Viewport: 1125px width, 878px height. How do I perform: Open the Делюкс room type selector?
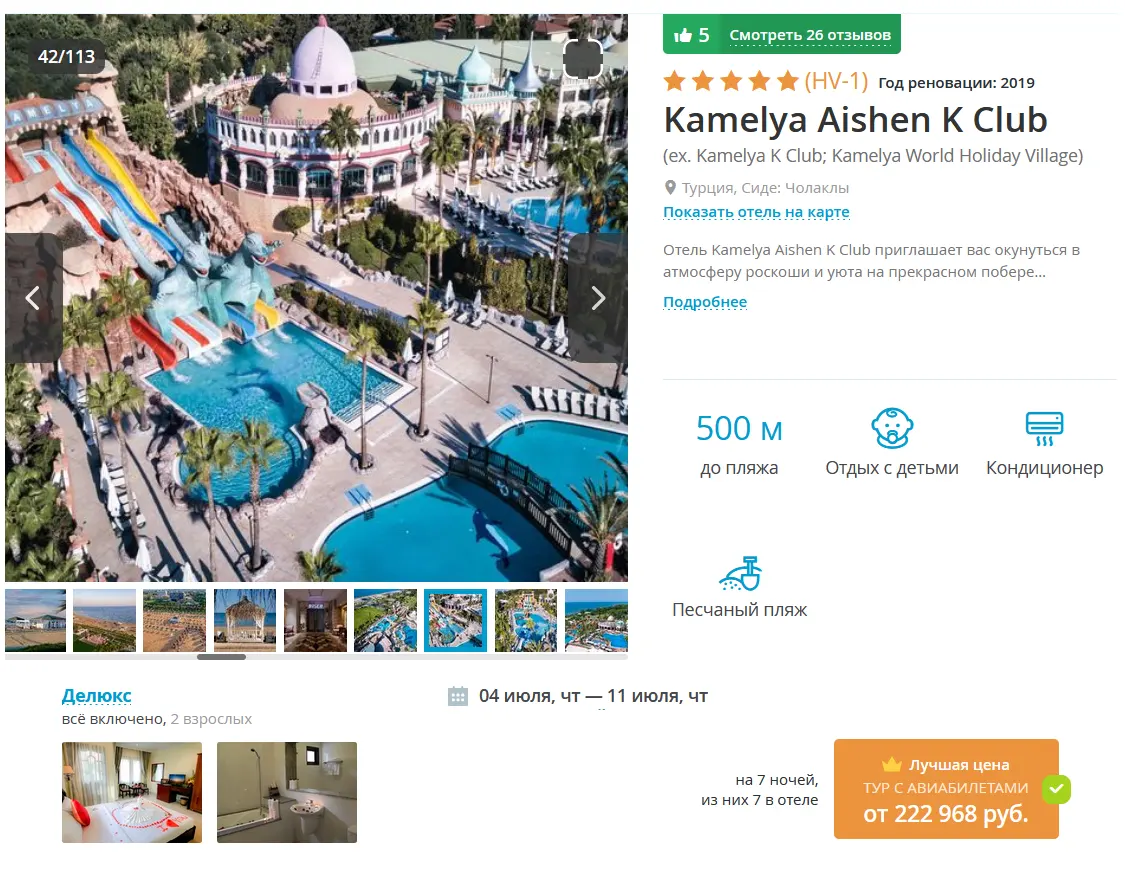click(x=96, y=696)
